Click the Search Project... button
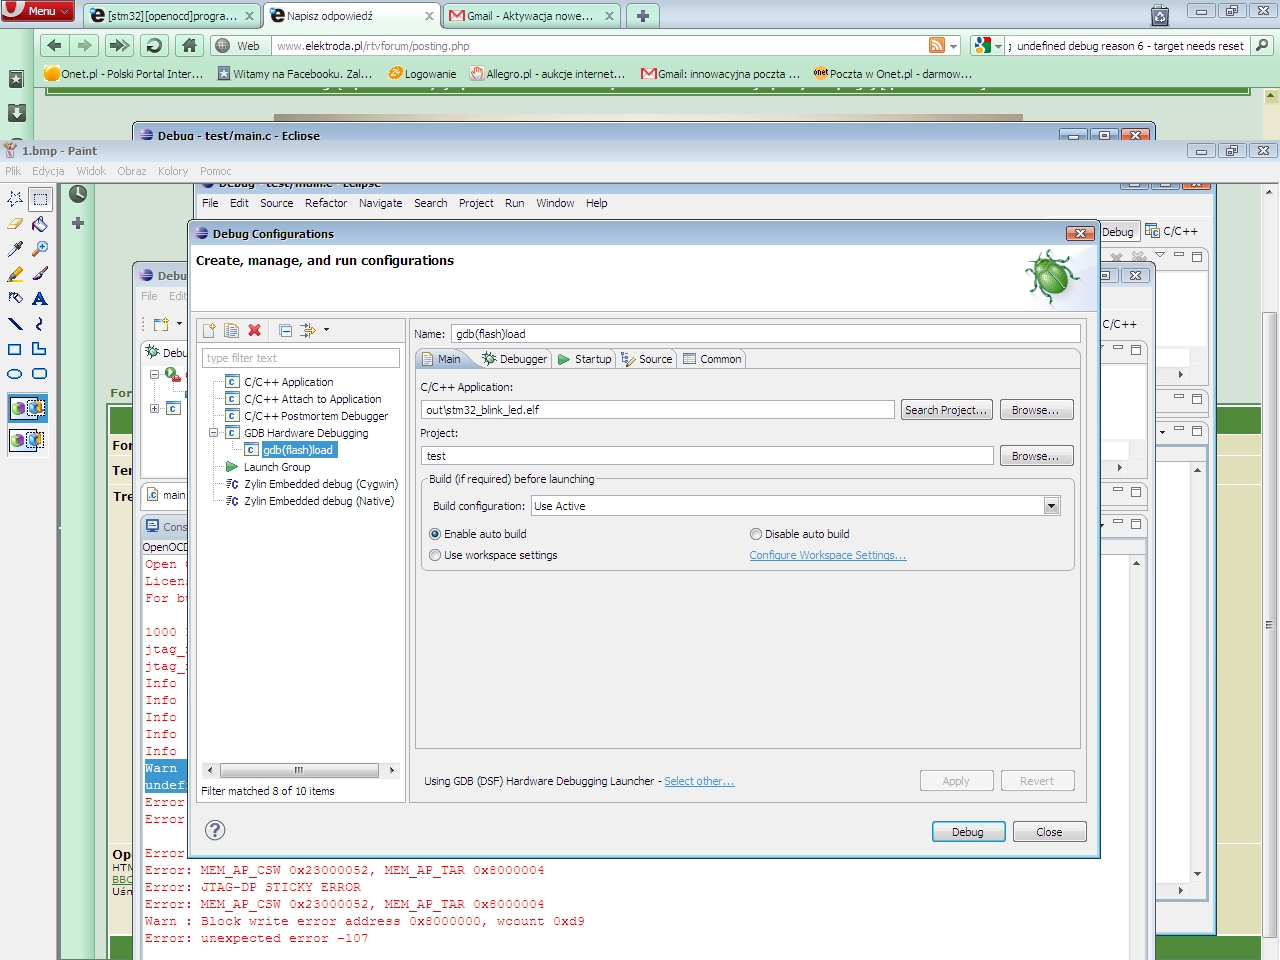The width and height of the screenshot is (1280, 960). pos(946,410)
